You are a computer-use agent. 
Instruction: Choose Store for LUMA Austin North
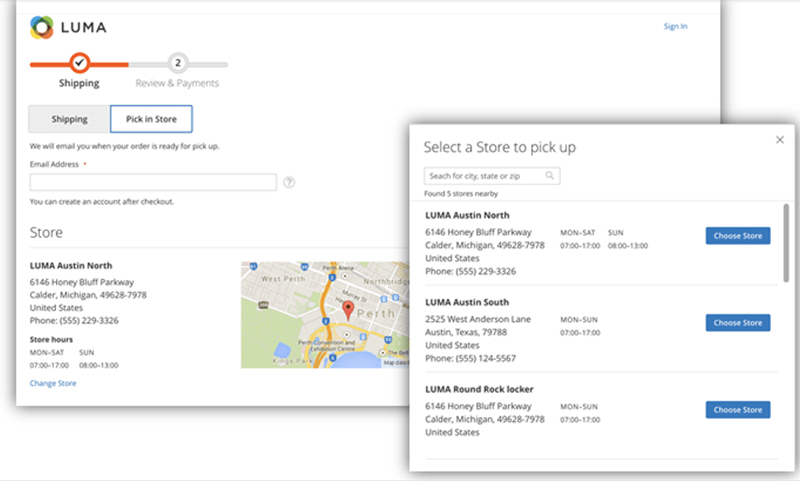738,236
